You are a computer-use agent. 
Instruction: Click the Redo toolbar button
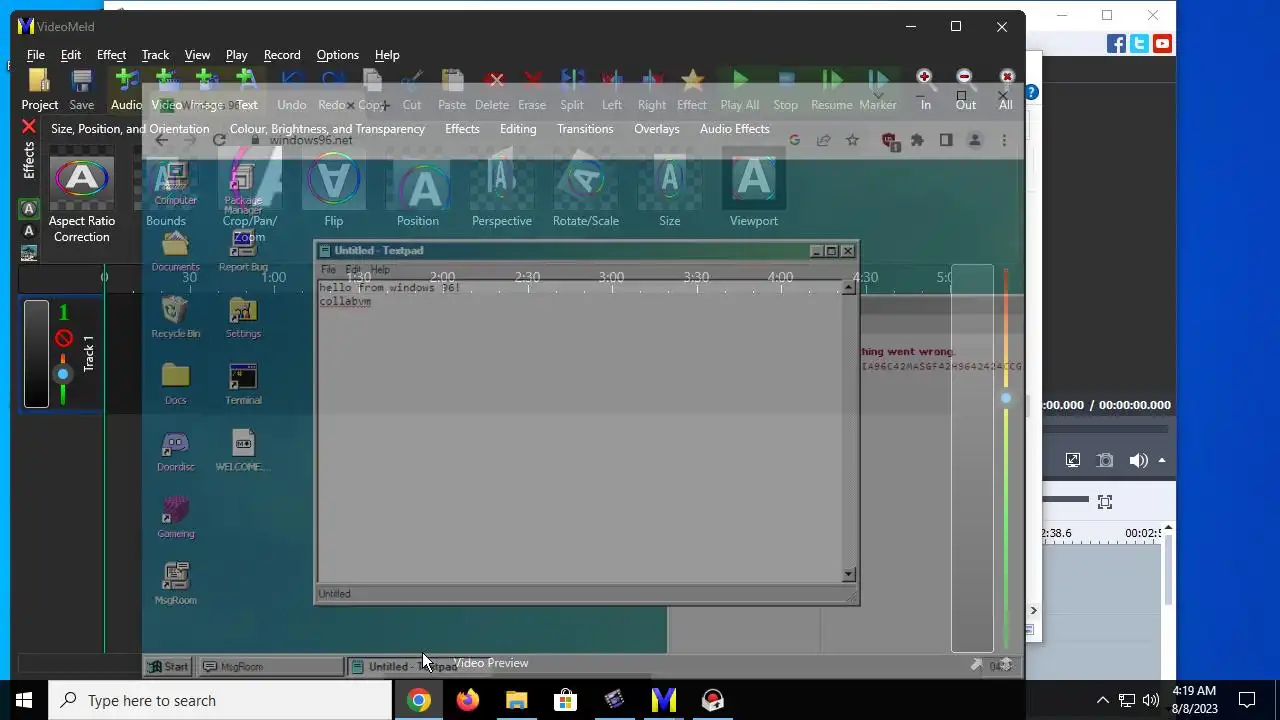pos(332,89)
